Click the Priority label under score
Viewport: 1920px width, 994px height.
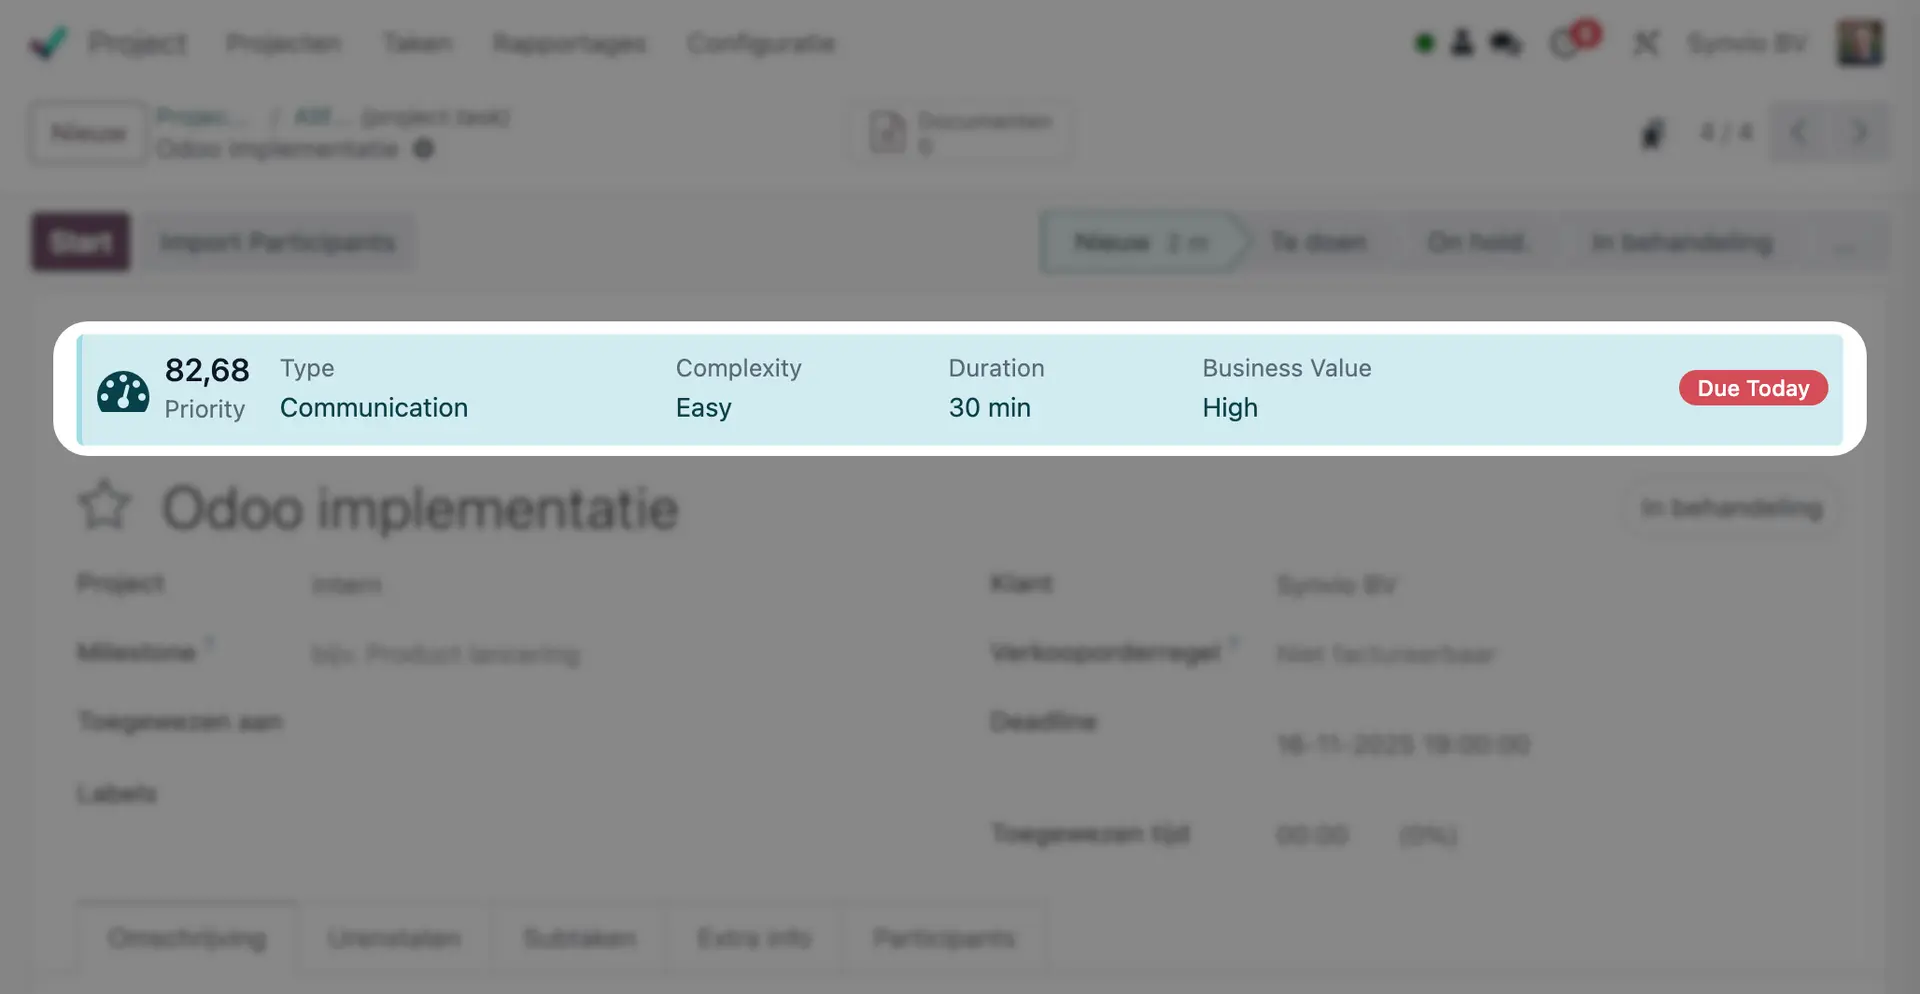click(205, 409)
